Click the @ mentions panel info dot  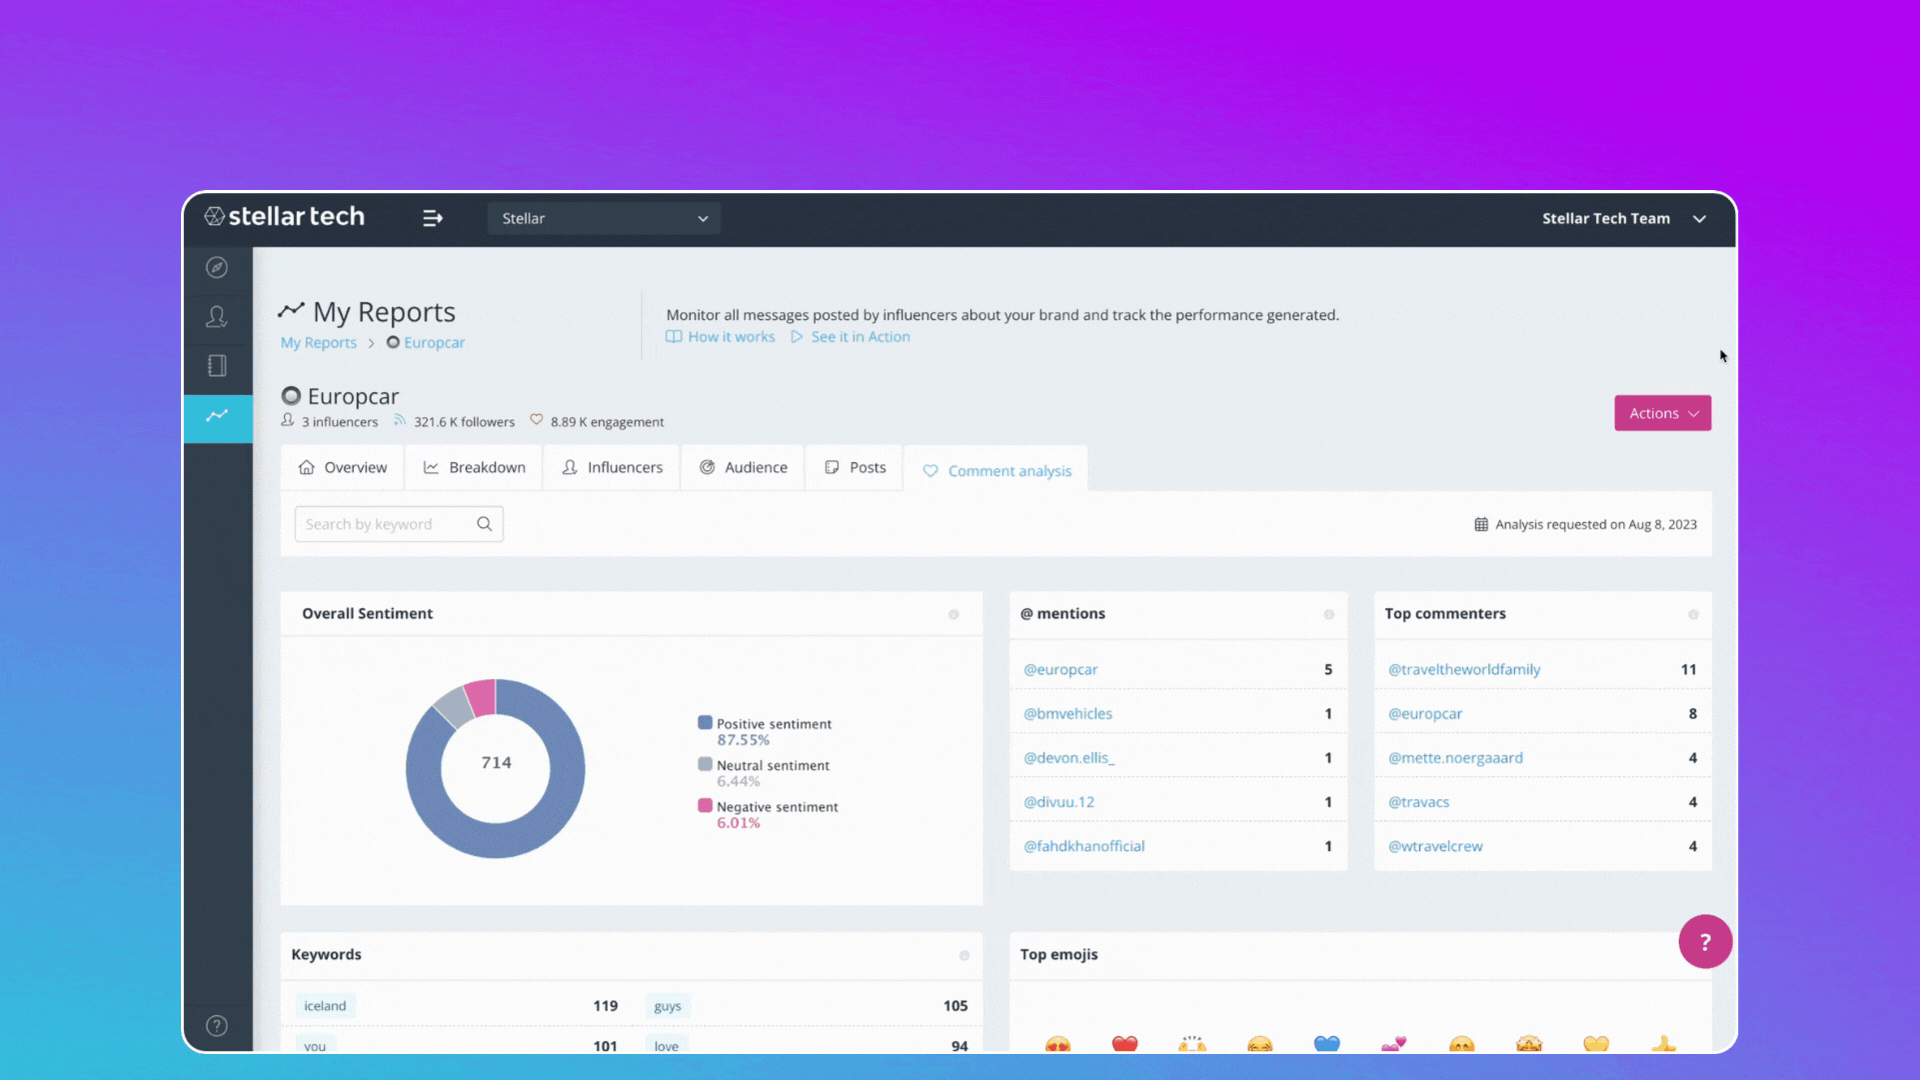[x=1329, y=615]
